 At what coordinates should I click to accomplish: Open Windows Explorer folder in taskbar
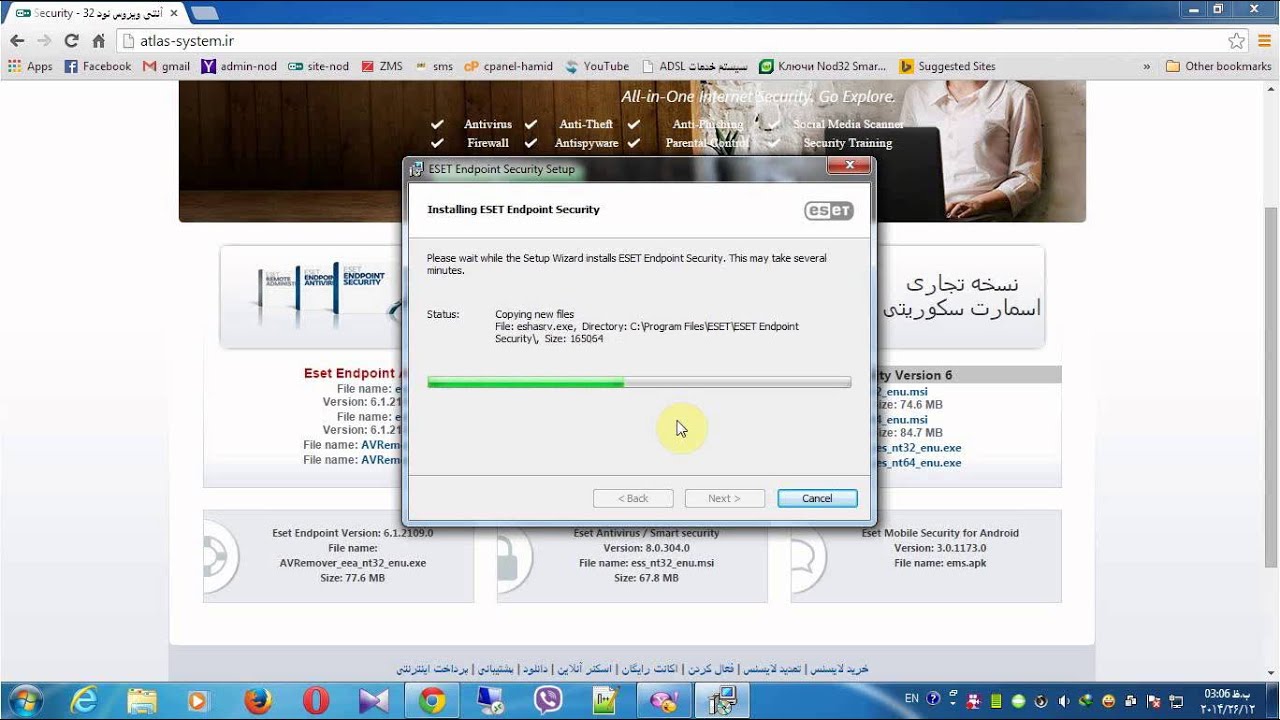tap(142, 701)
